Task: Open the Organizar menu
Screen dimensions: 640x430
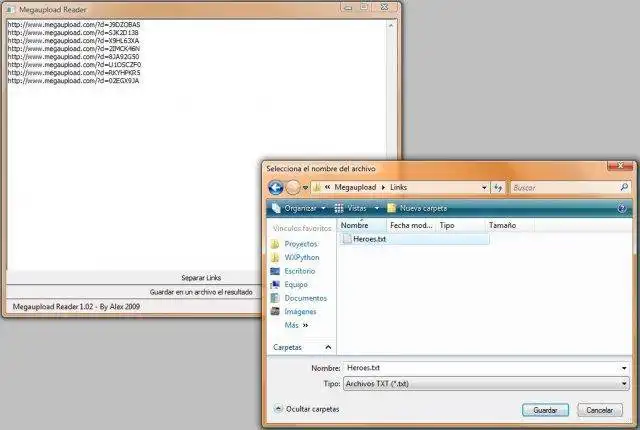Action: (299, 208)
